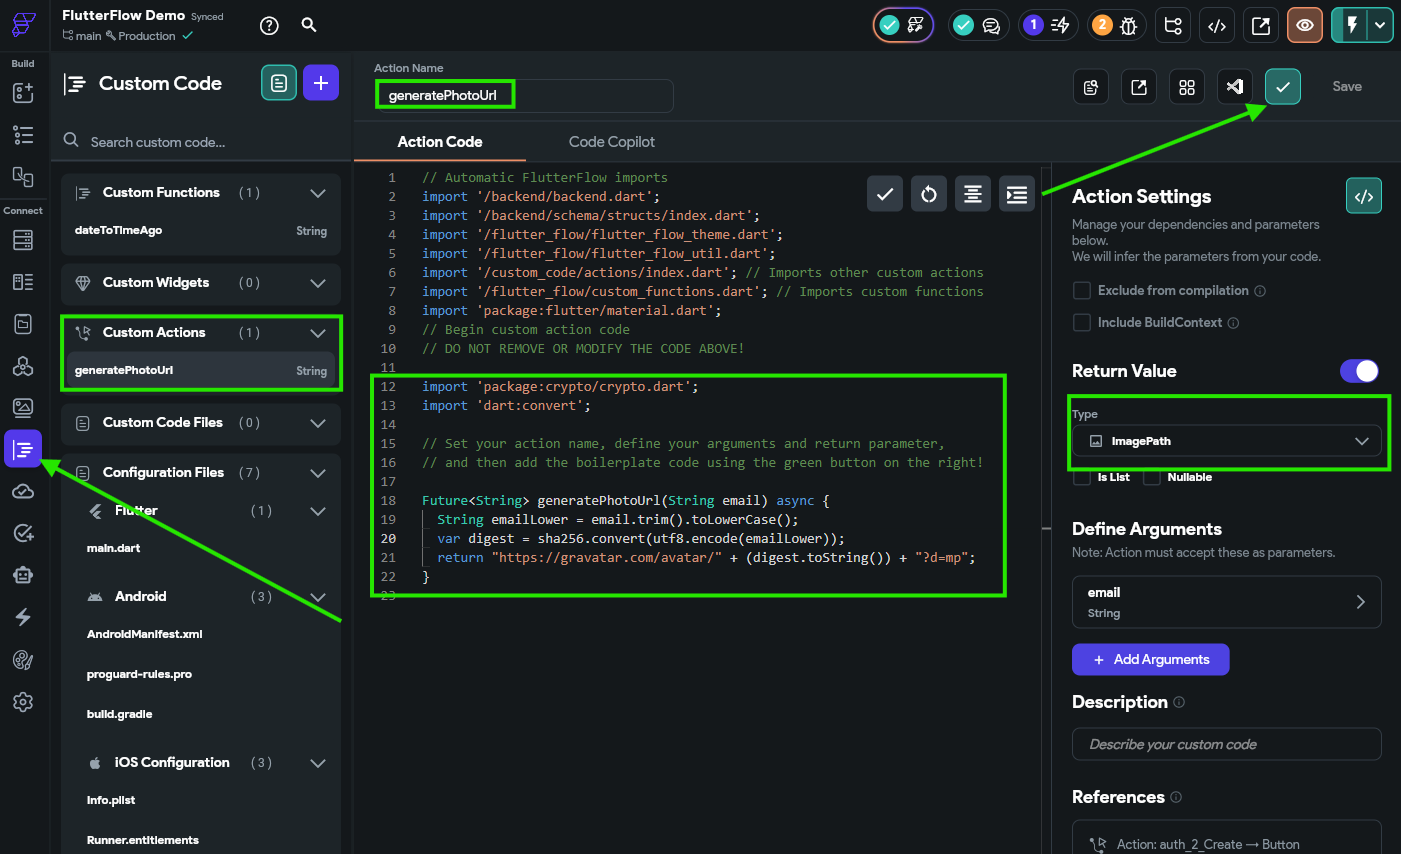Collapse the Custom Functions section
The image size is (1401, 854).
tap(318, 193)
